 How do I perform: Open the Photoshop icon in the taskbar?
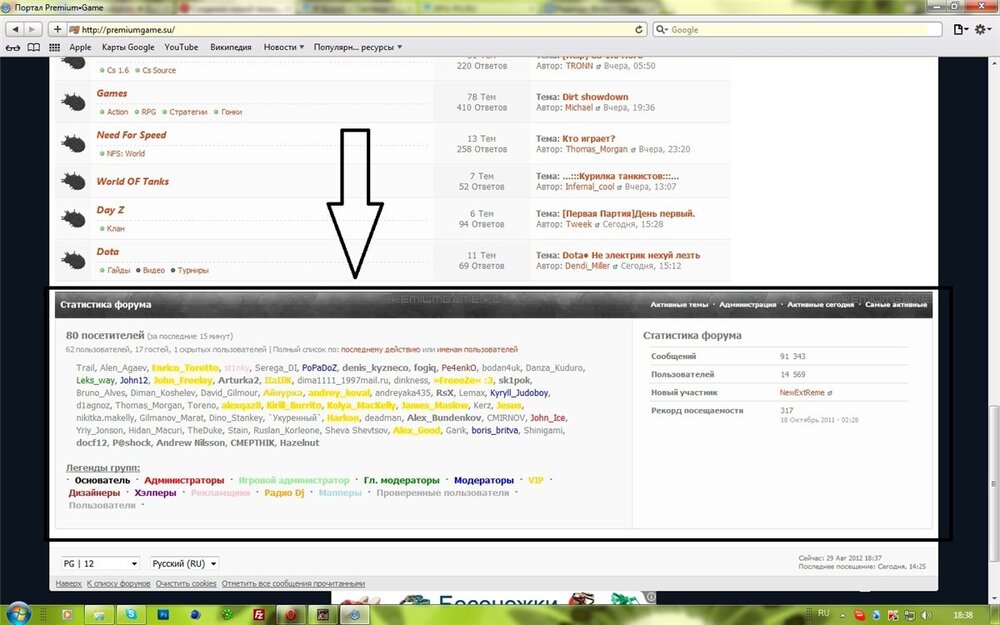pos(164,614)
